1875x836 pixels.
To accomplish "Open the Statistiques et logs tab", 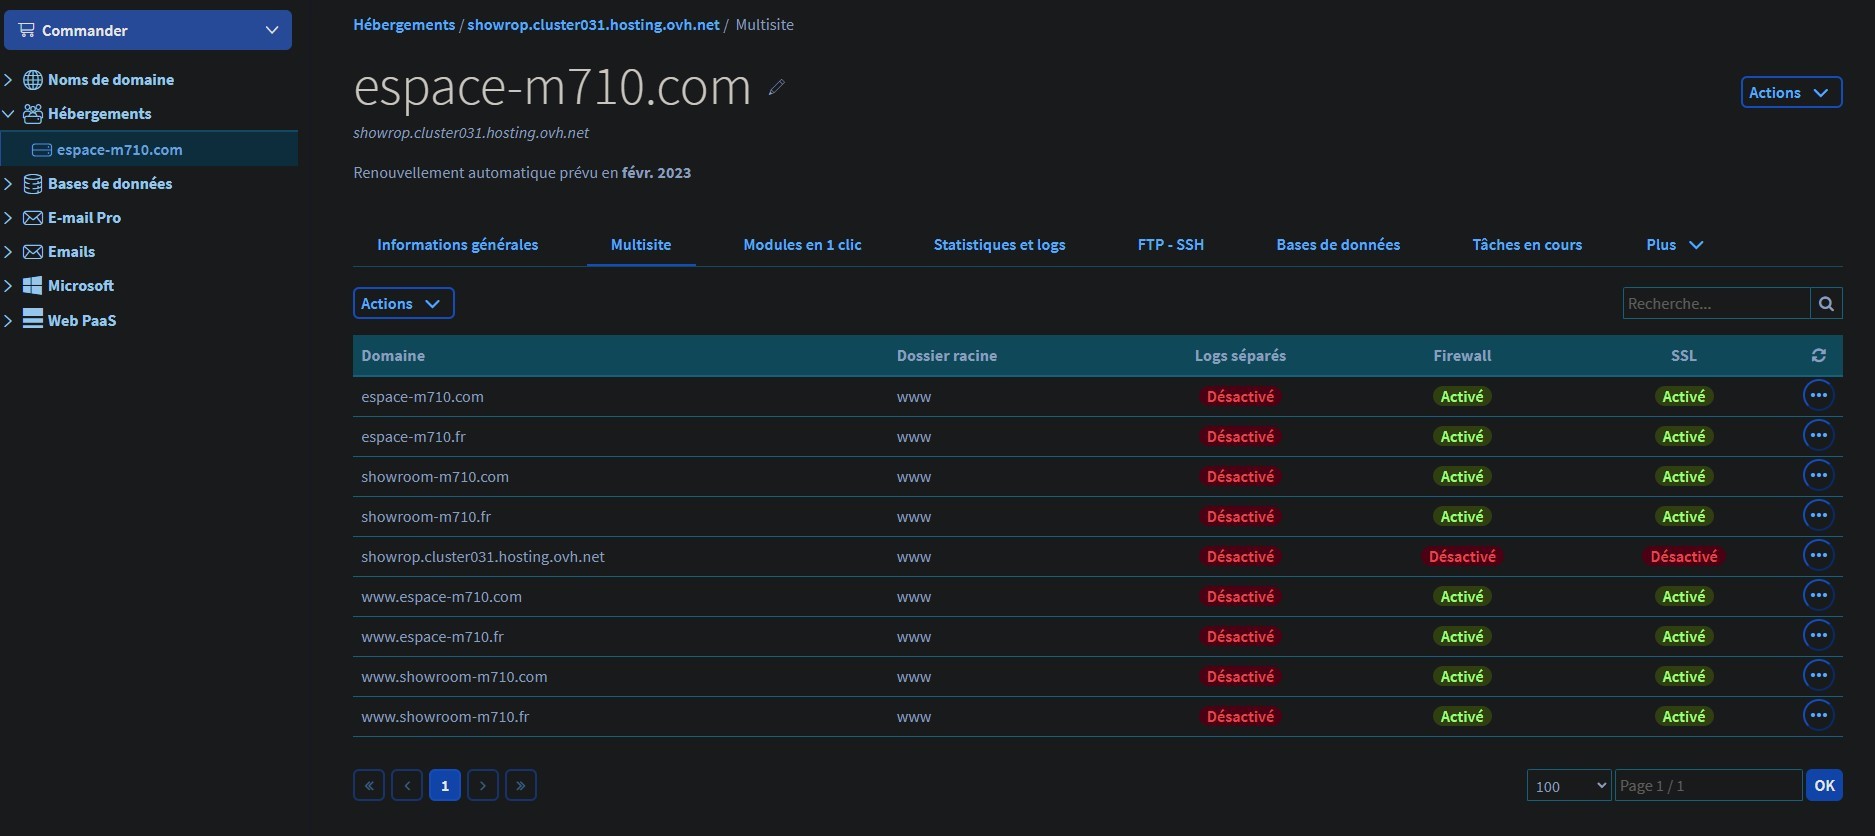I will 999,244.
